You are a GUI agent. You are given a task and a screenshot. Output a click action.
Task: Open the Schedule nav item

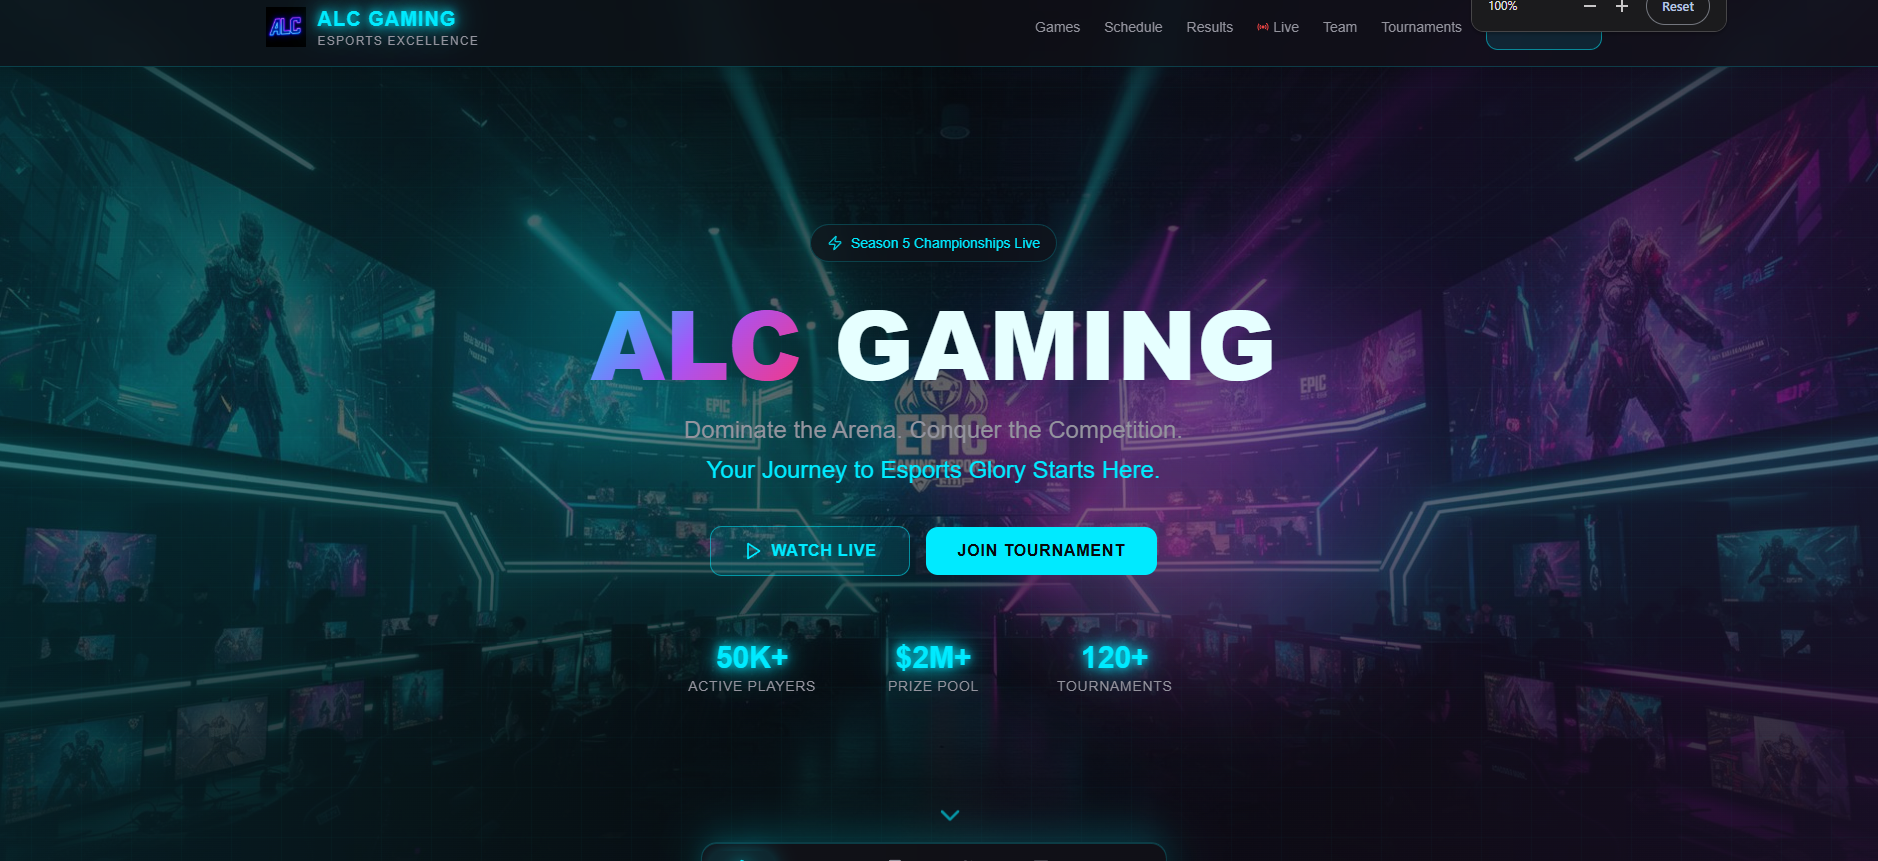[1133, 27]
